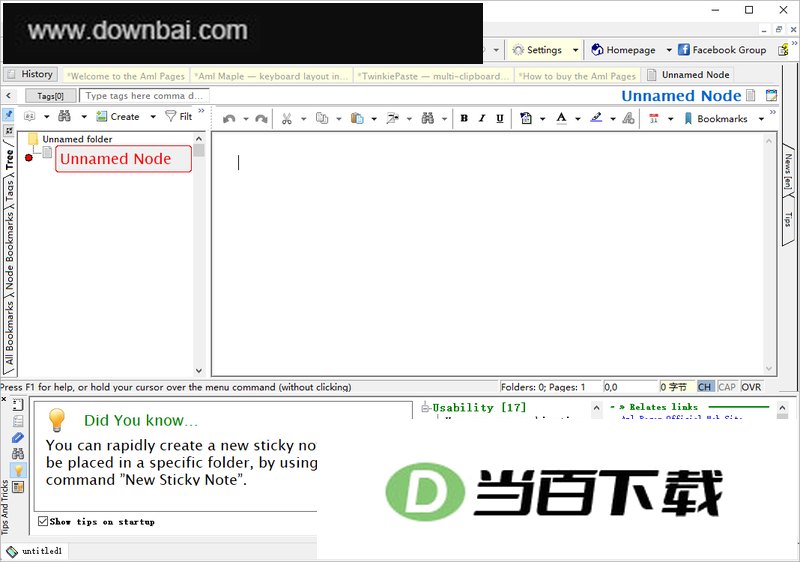Click the Tags[0] button
Image resolution: width=800 pixels, height=562 pixels.
[51, 96]
